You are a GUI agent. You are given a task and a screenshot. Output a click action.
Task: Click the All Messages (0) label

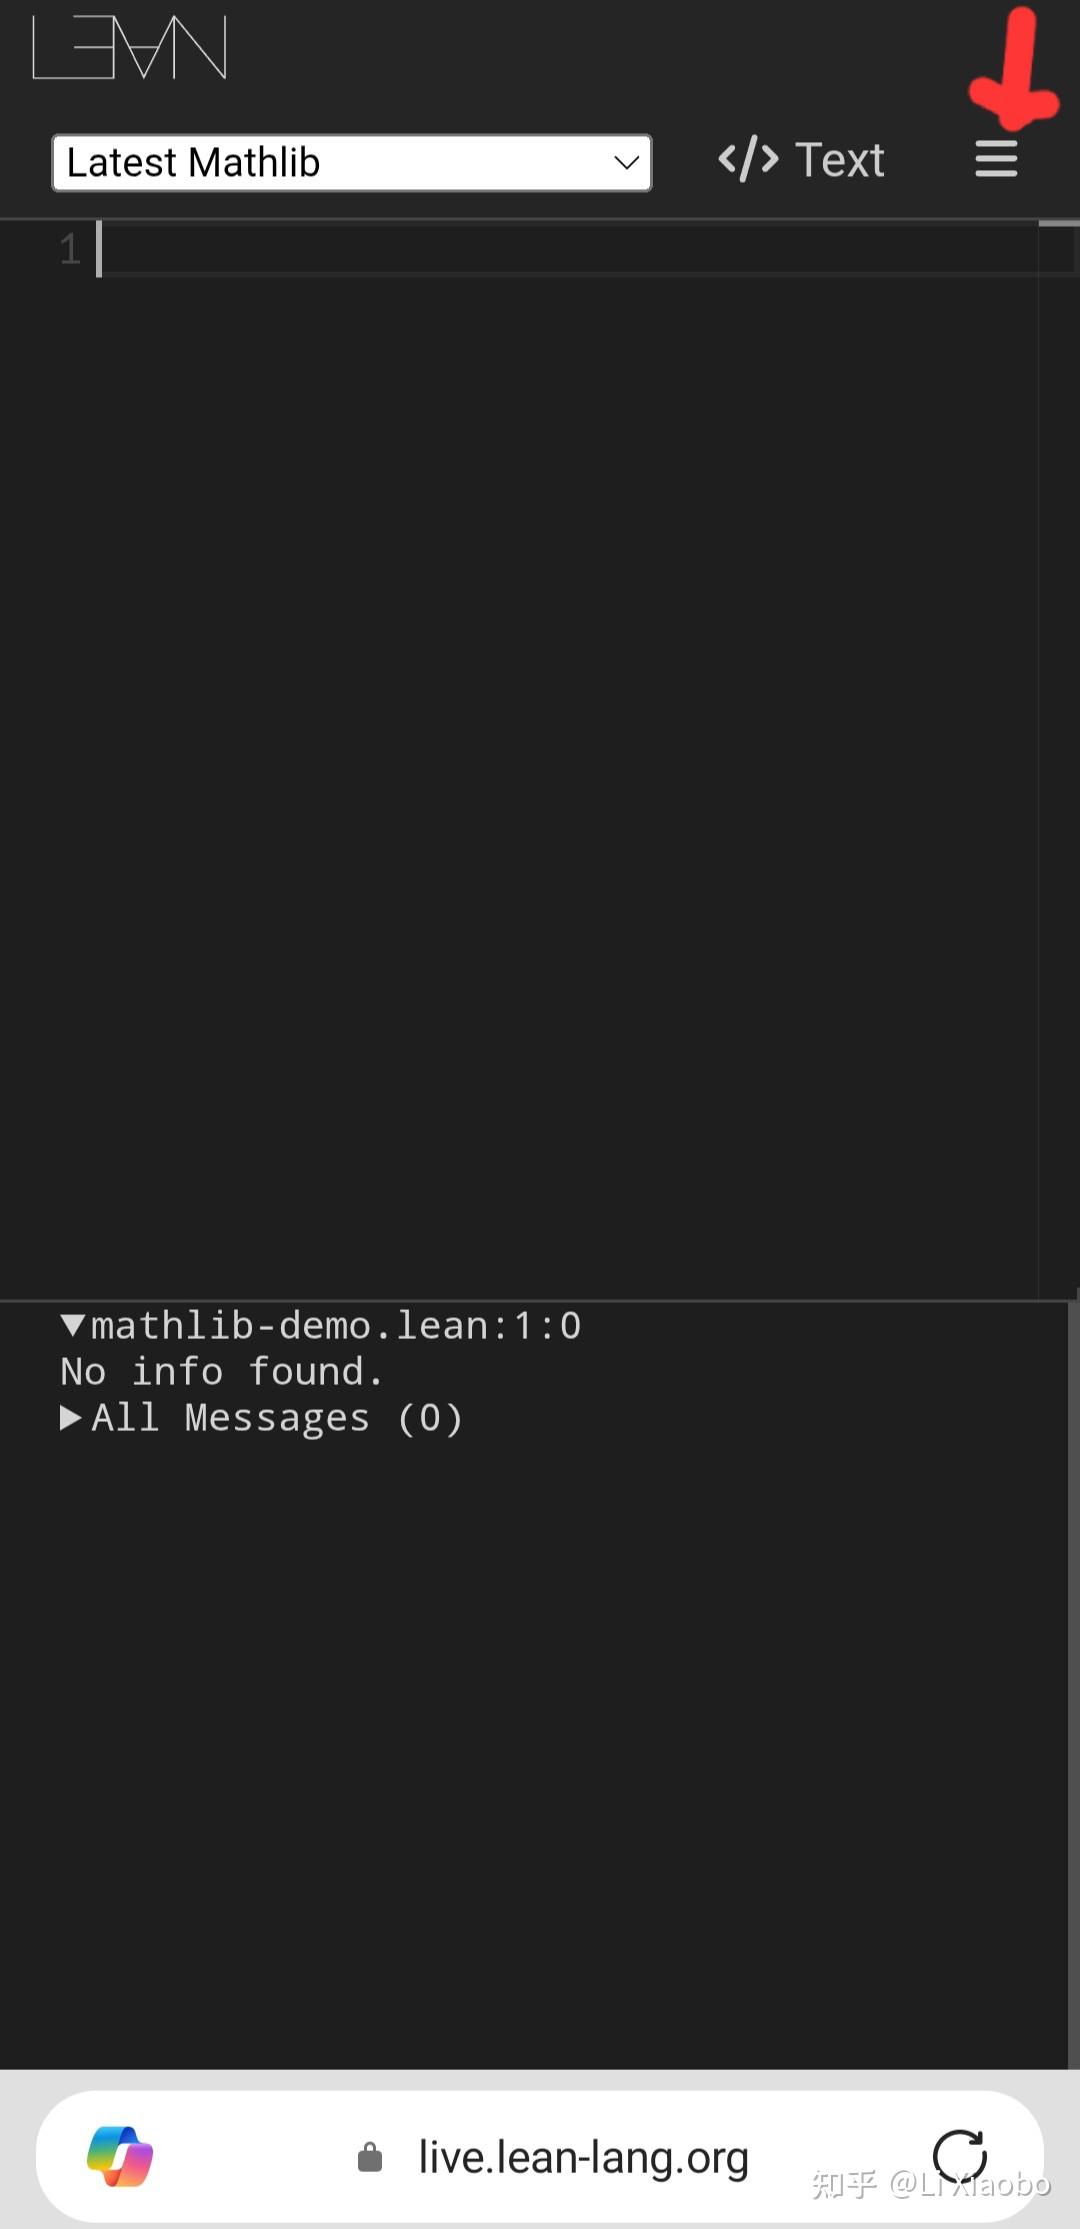click(277, 1418)
